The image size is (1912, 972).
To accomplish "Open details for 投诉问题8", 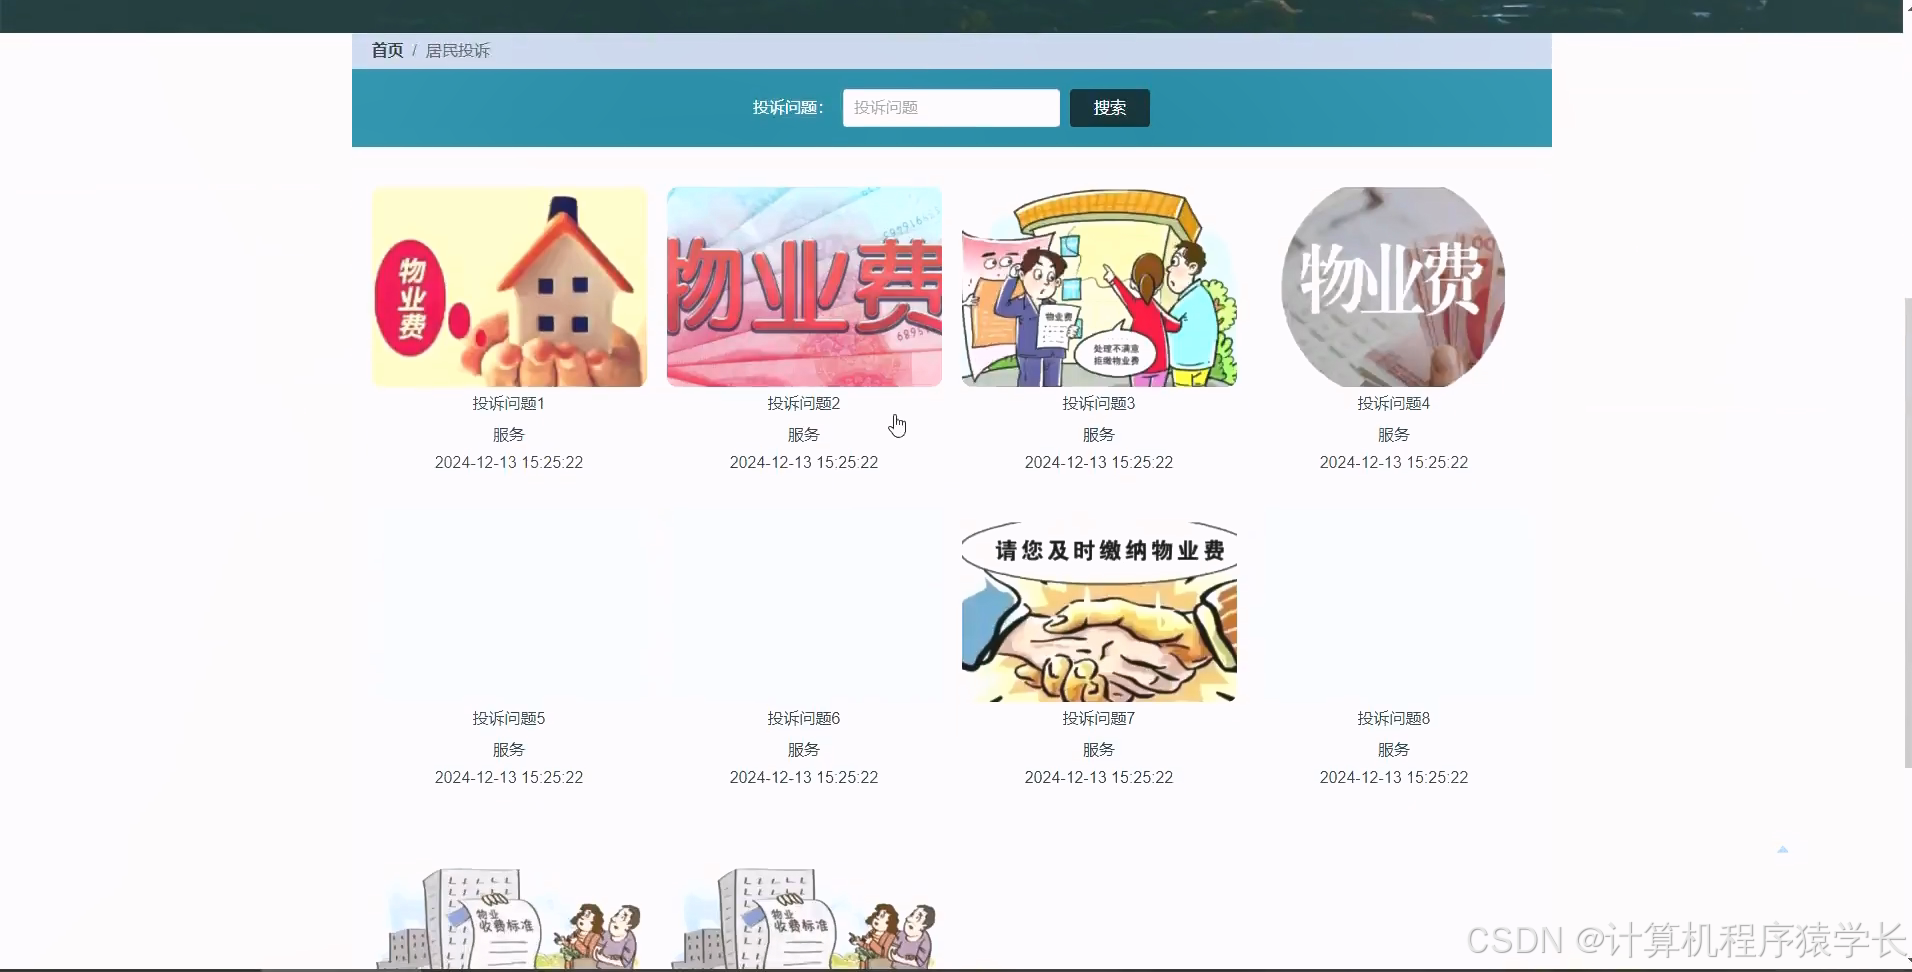I will tap(1393, 717).
